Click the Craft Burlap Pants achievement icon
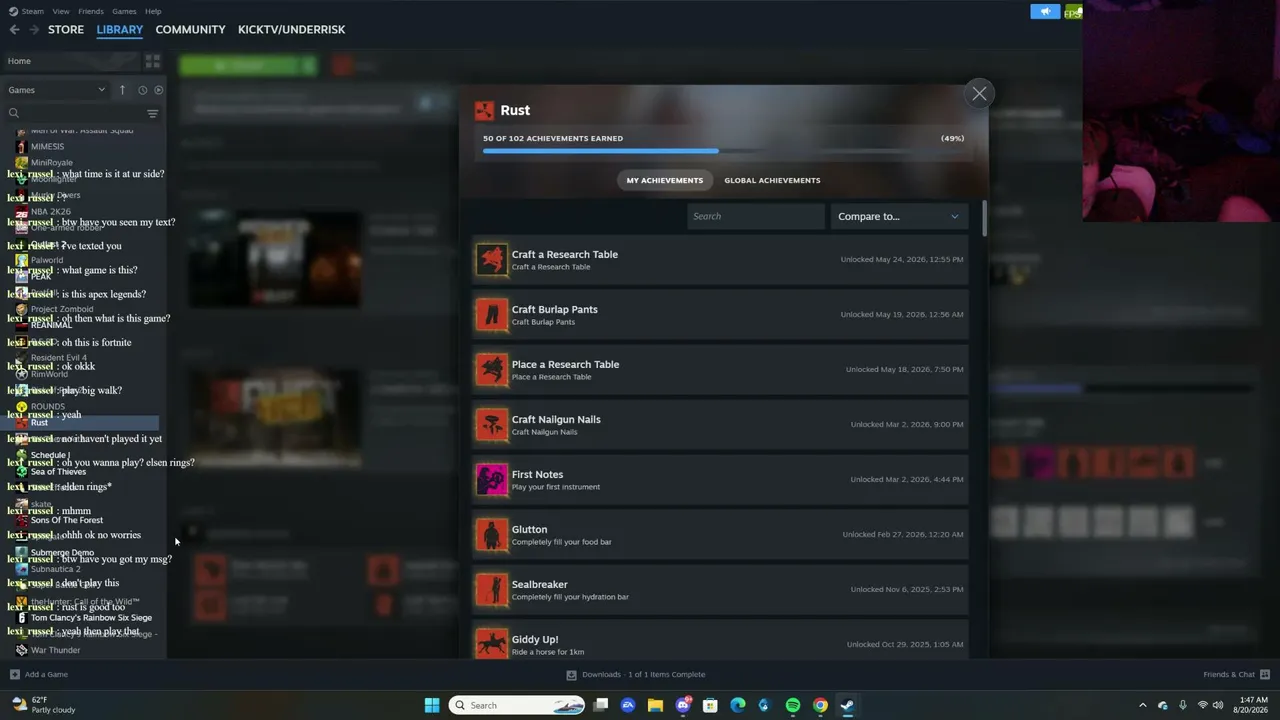Image resolution: width=1280 pixels, height=720 pixels. [491, 315]
